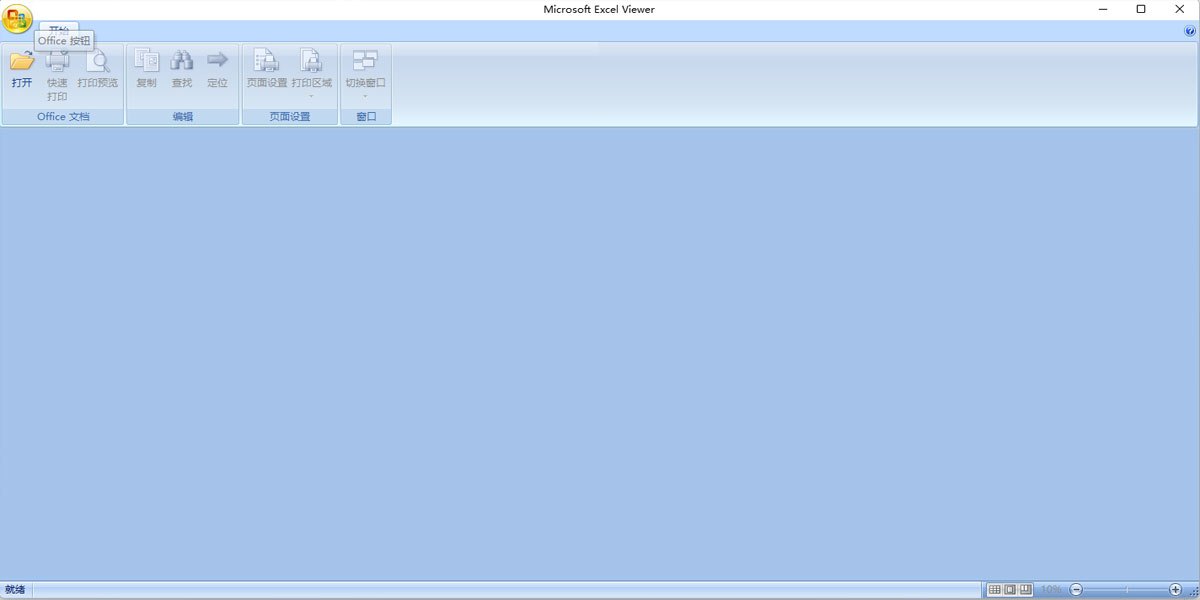Click the round Office button

[x=17, y=18]
